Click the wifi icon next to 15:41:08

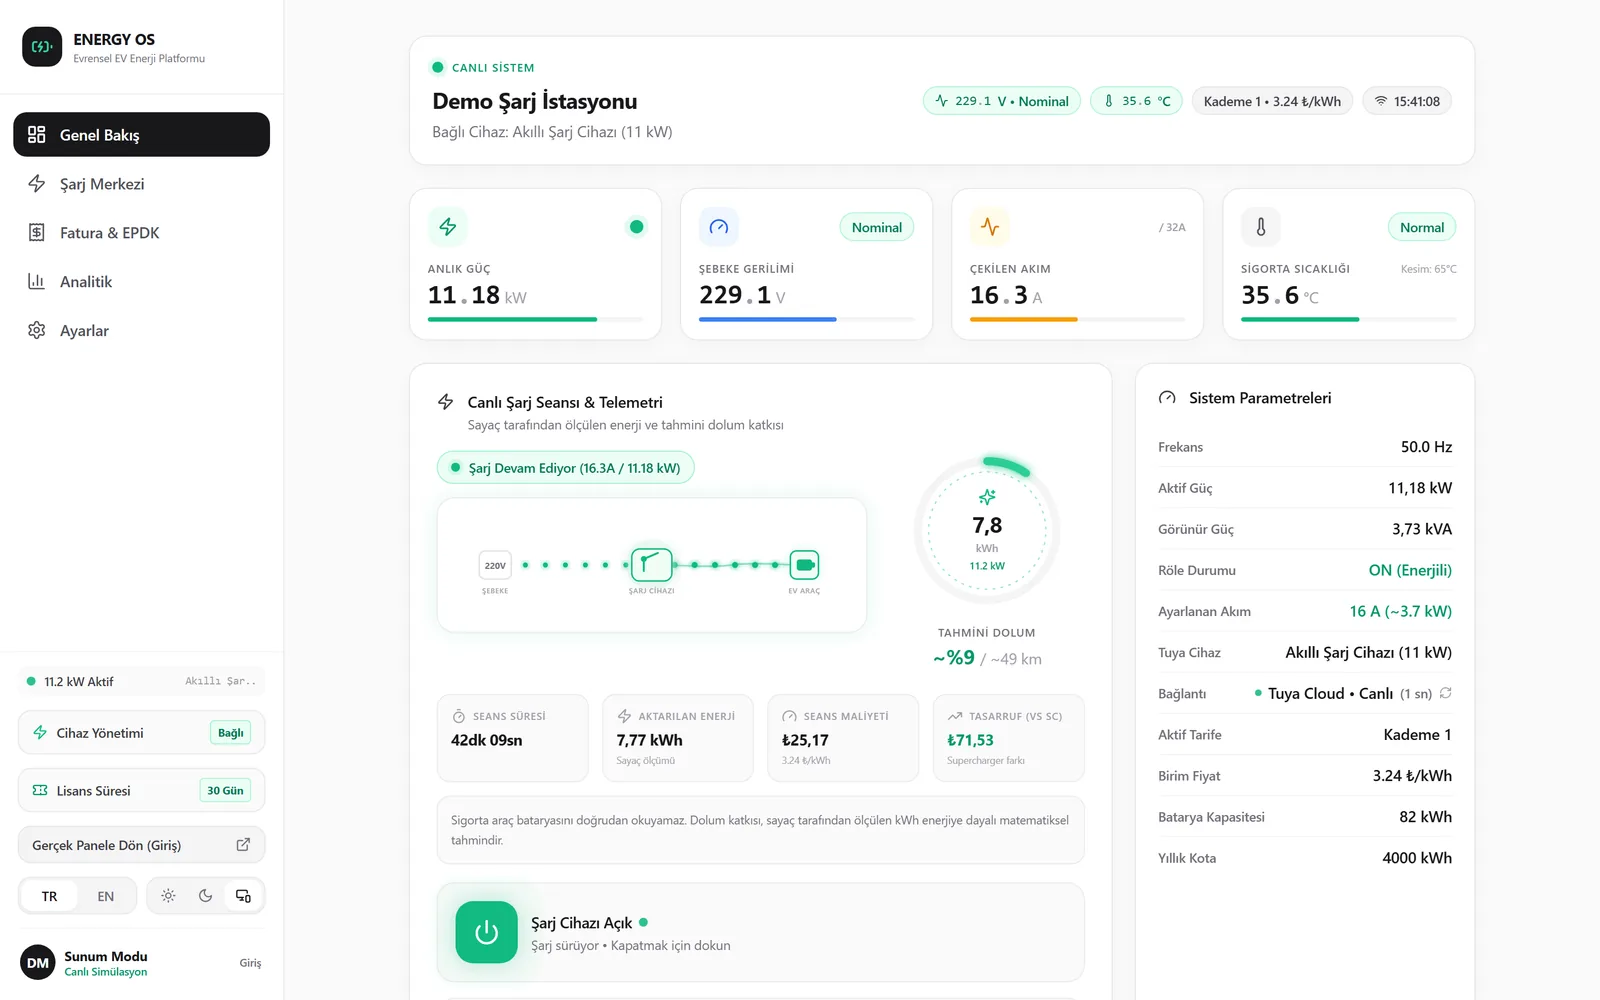[x=1381, y=101]
